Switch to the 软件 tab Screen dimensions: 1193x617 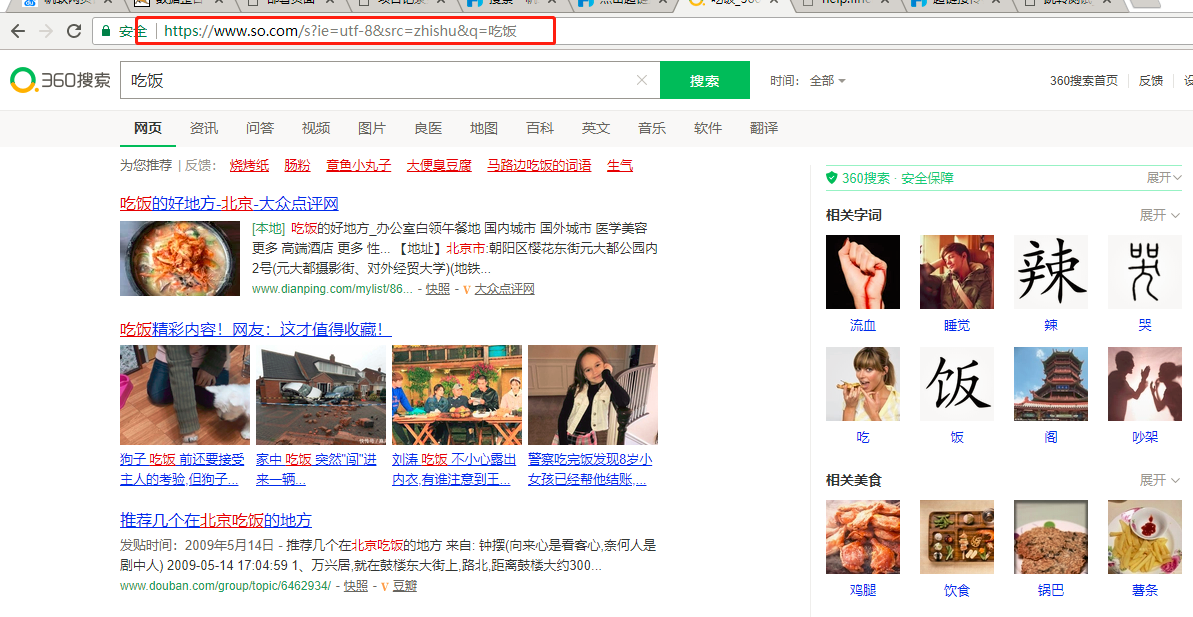tap(708, 128)
